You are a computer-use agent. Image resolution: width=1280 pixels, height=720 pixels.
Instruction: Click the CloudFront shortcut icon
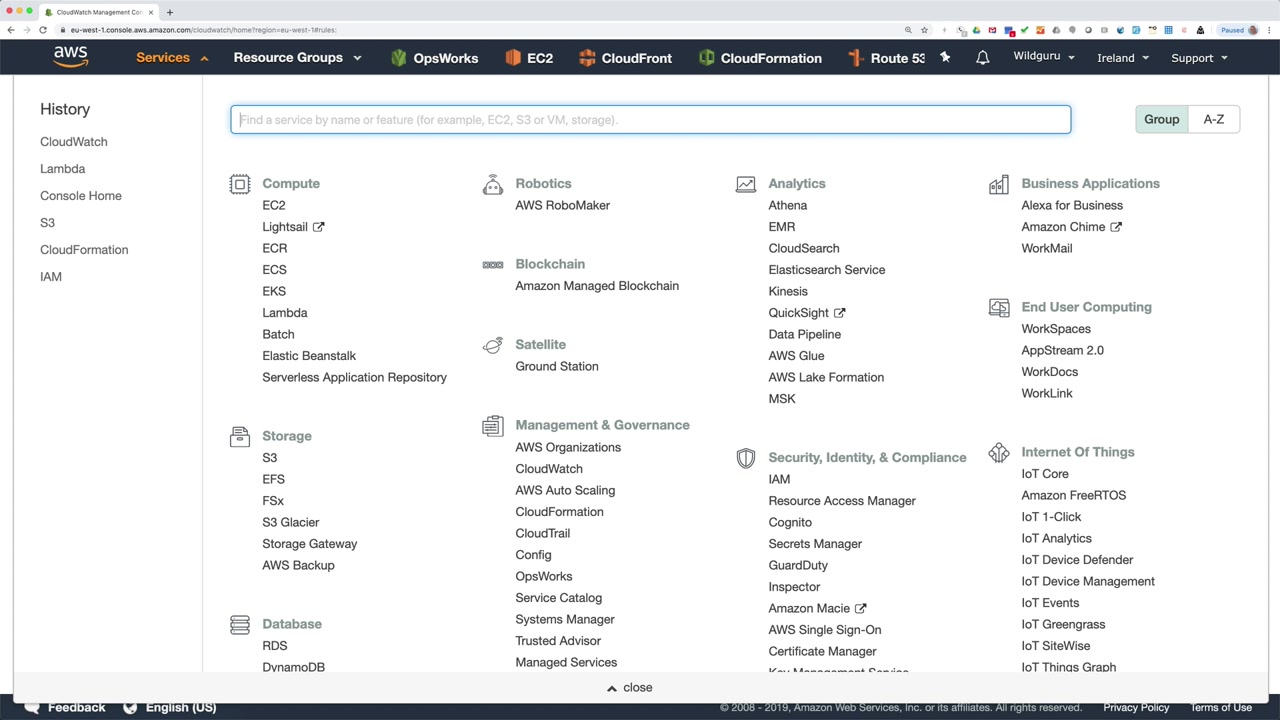coord(587,58)
